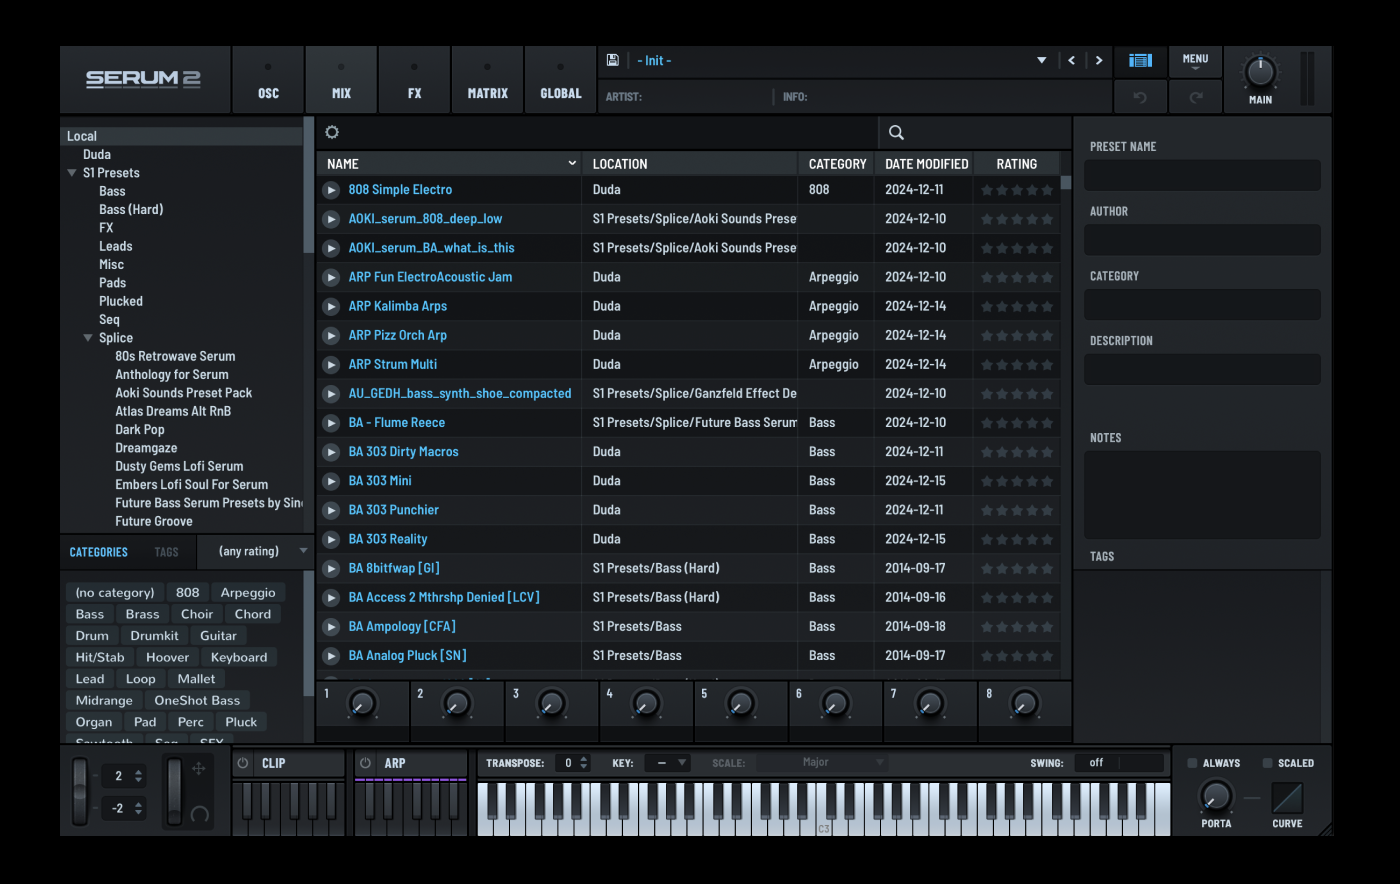The height and width of the screenshot is (884, 1400).
Task: Play preview for BA 8bitfwap [GI]
Action: click(x=331, y=568)
